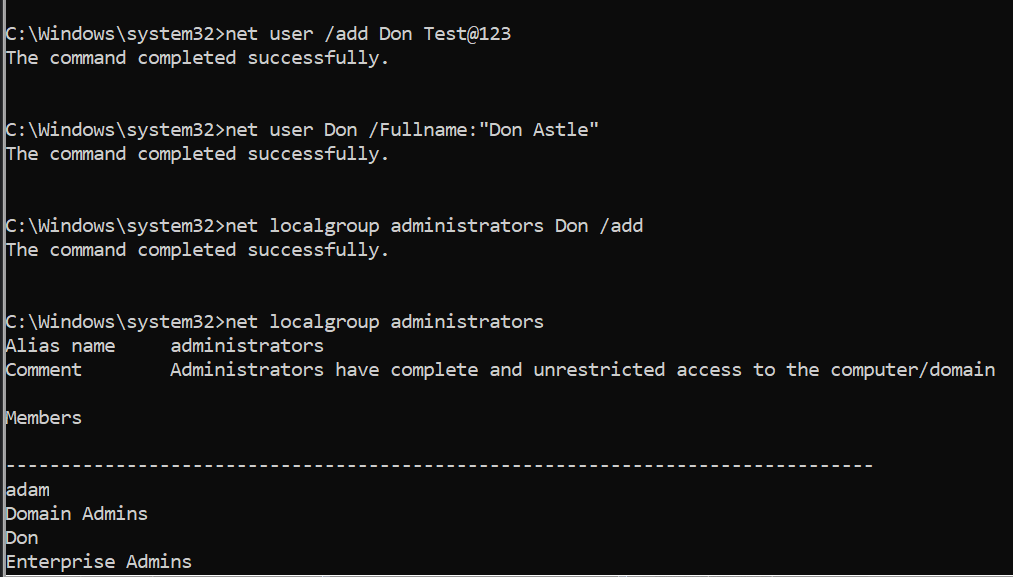
Task: Select the "Enterprise Admins" member entry
Action: pos(99,562)
